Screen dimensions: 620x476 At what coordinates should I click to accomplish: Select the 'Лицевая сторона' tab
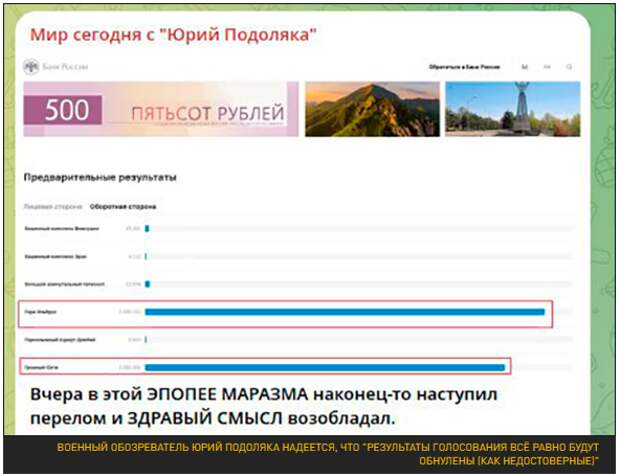pos(53,206)
